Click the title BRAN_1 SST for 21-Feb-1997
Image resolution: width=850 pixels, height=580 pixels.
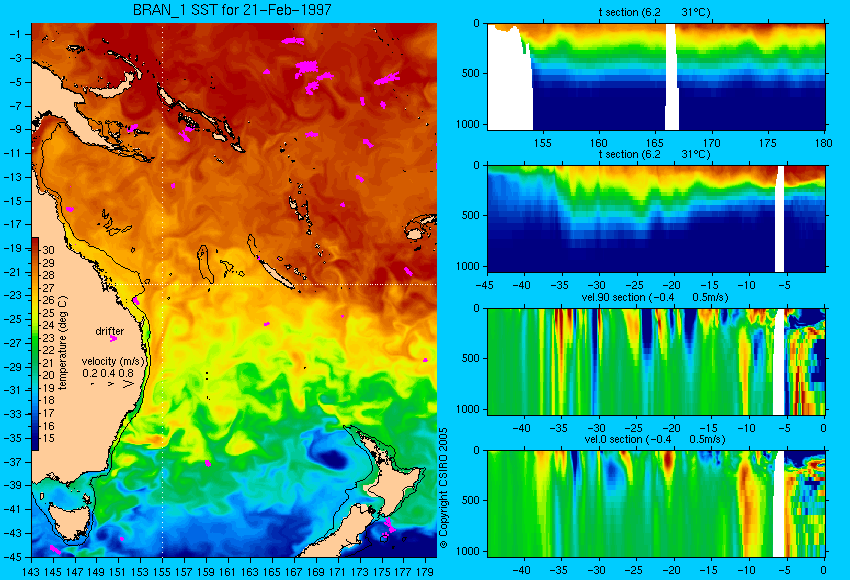(231, 10)
